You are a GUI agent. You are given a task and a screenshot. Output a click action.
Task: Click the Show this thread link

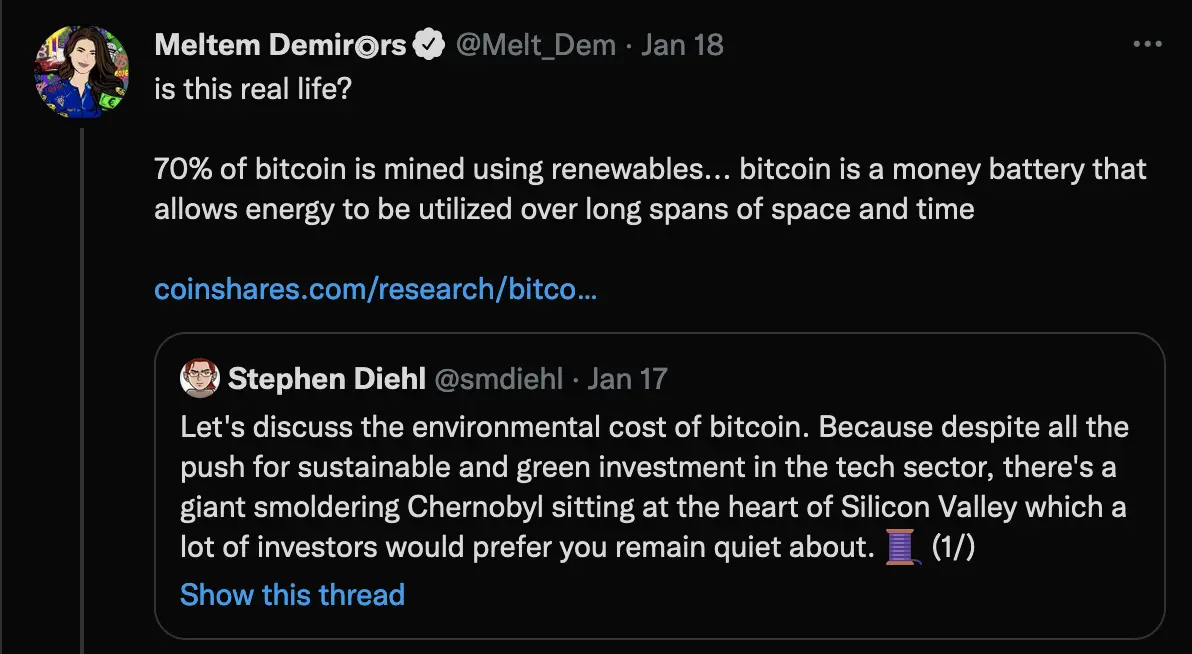click(292, 595)
